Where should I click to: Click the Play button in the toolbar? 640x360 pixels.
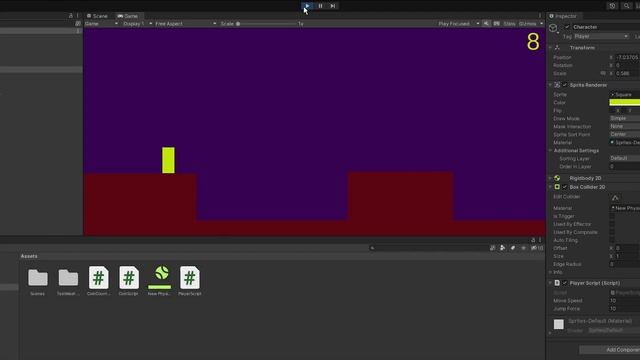tap(307, 6)
